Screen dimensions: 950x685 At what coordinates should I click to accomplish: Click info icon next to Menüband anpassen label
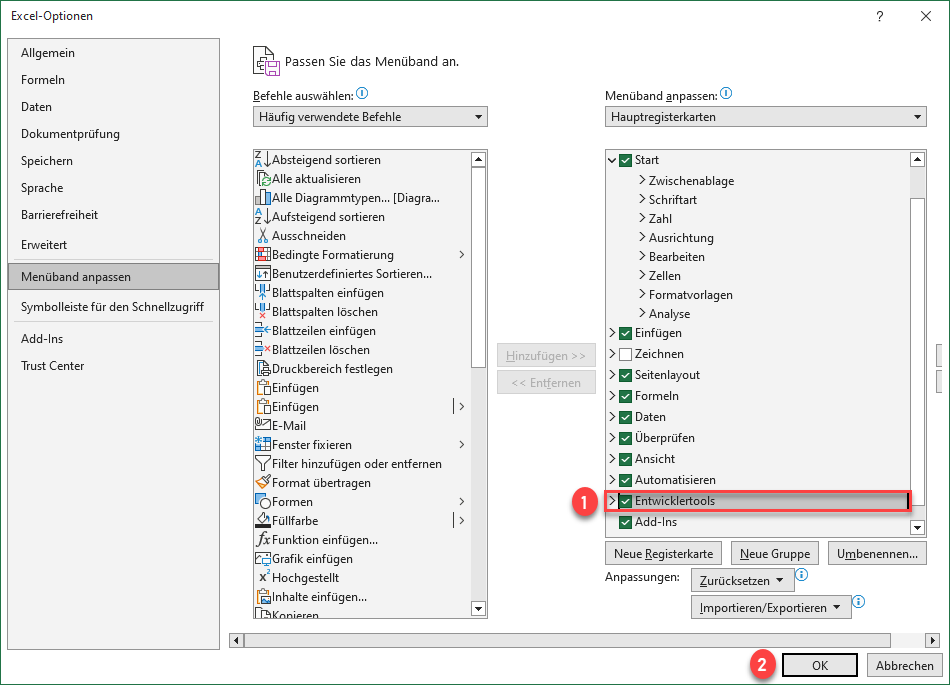click(726, 93)
